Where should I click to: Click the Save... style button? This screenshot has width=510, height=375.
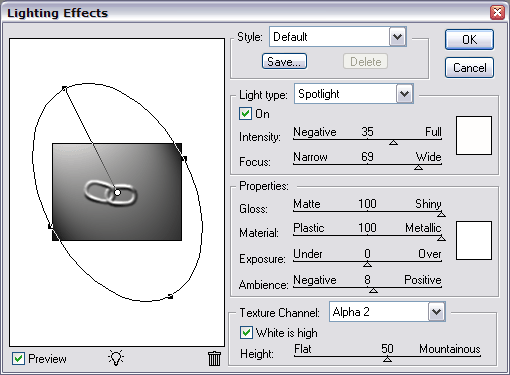284,62
